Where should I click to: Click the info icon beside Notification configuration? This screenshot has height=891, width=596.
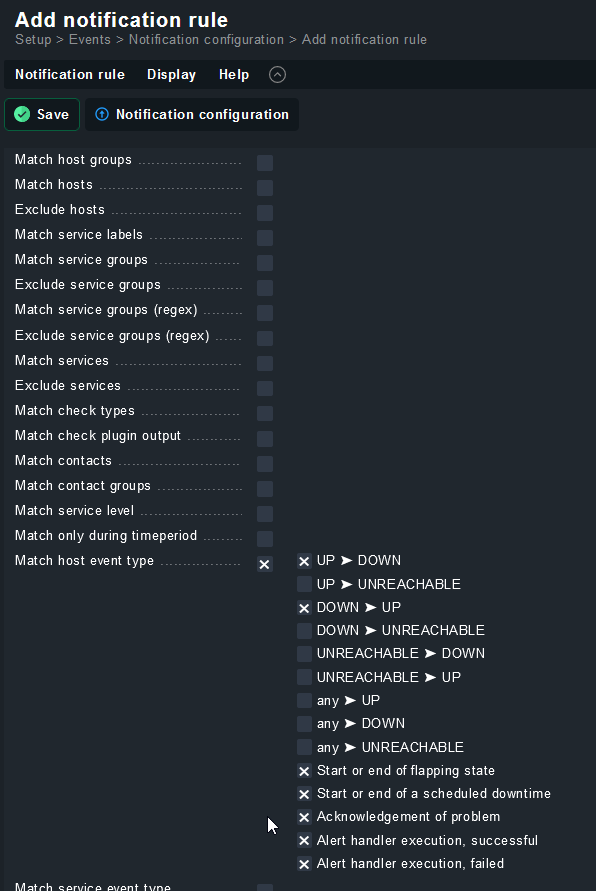pyautogui.click(x=104, y=114)
